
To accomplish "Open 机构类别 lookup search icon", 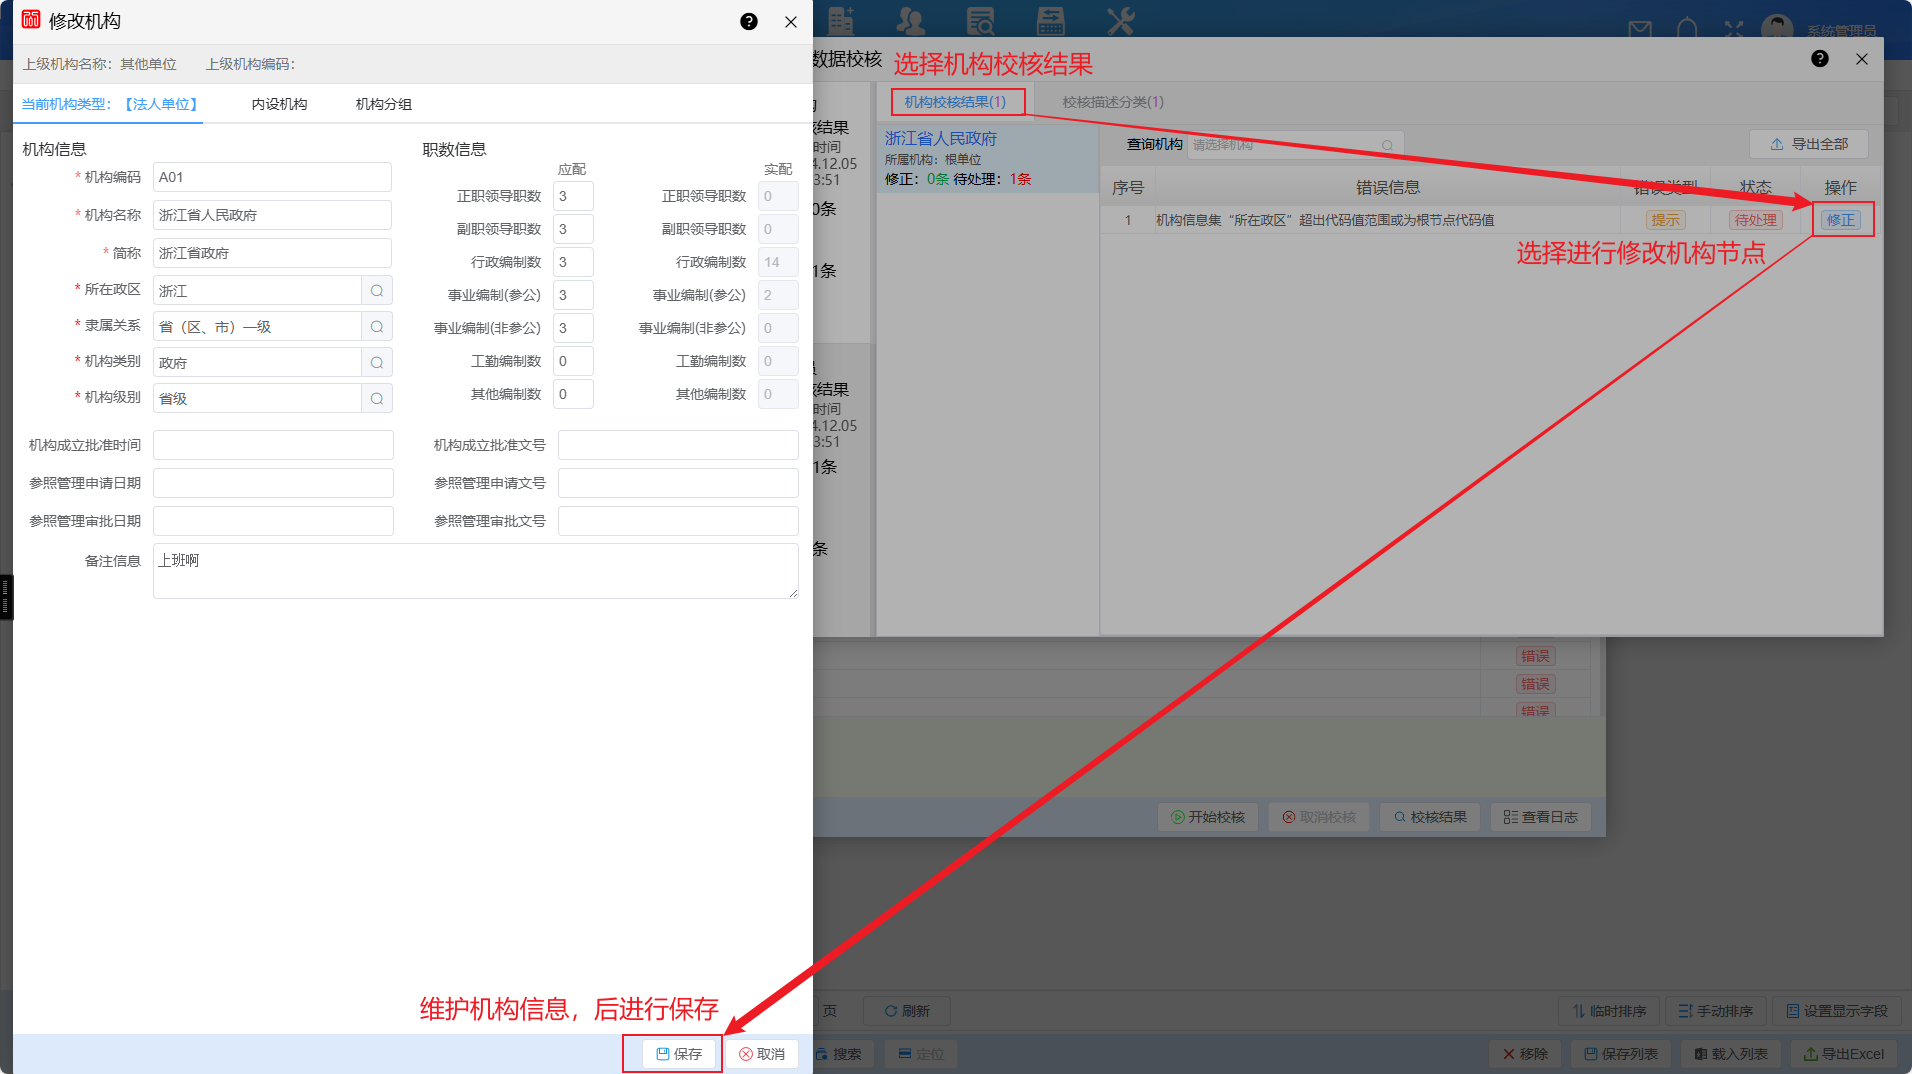I will [377, 363].
